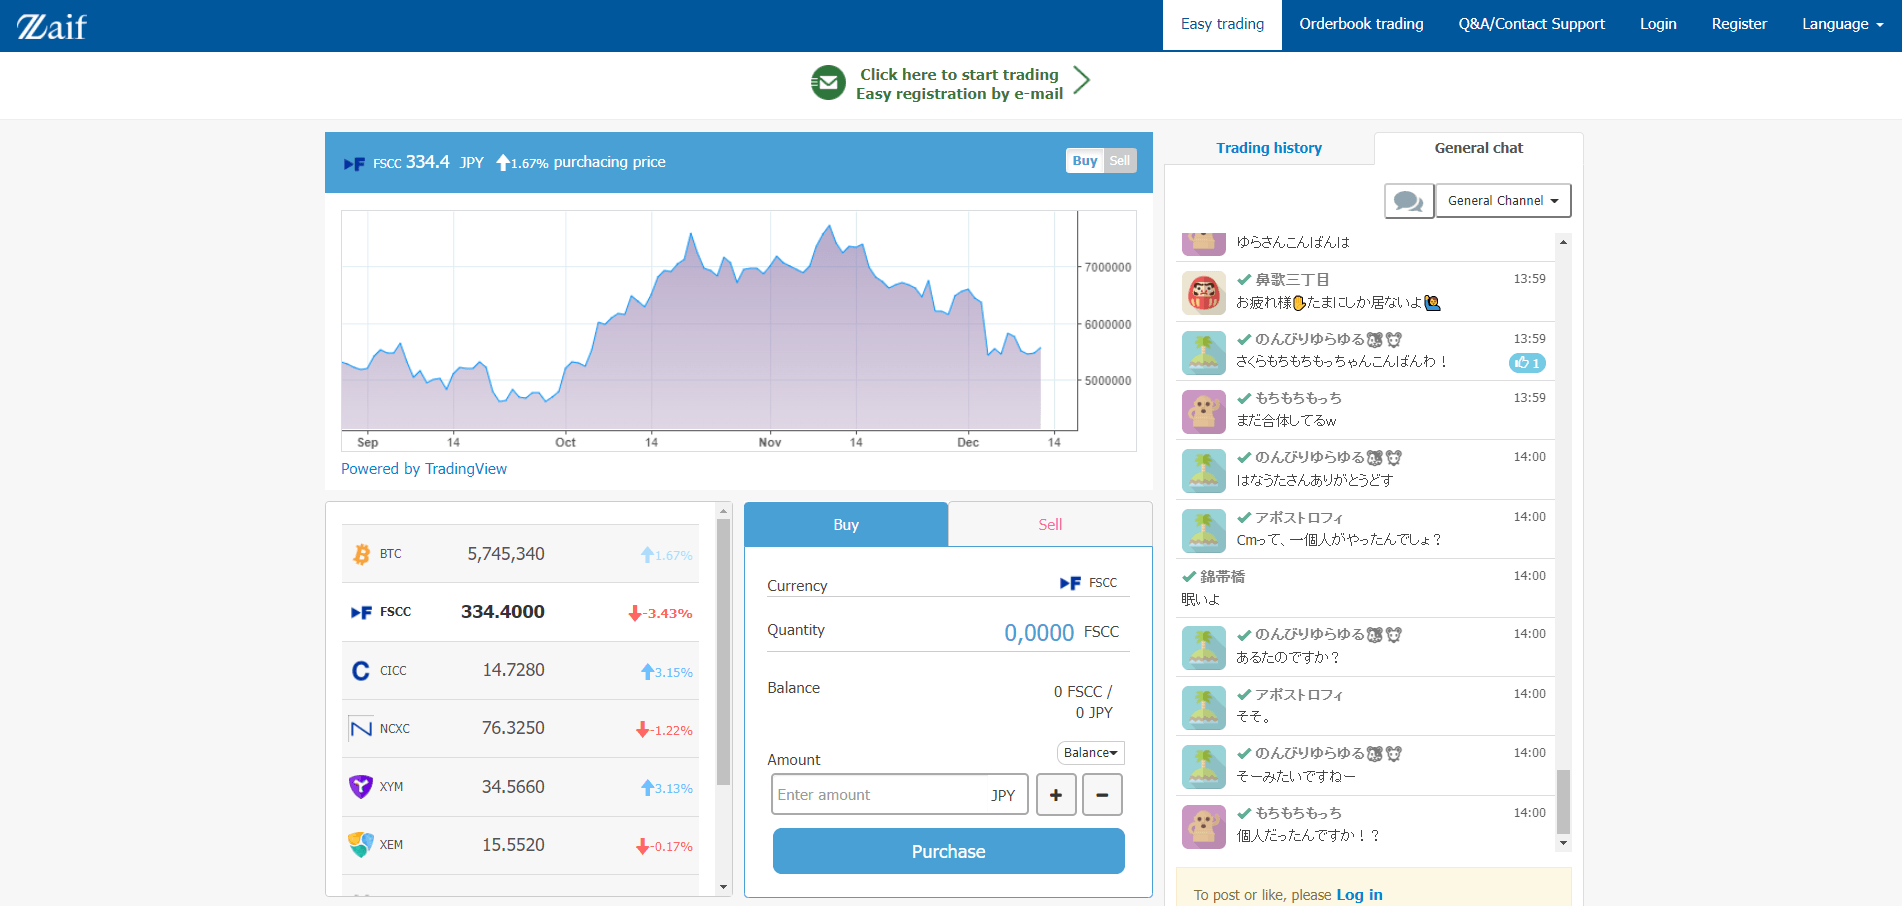
Task: Click coin list scroll down arrow
Action: point(723,887)
